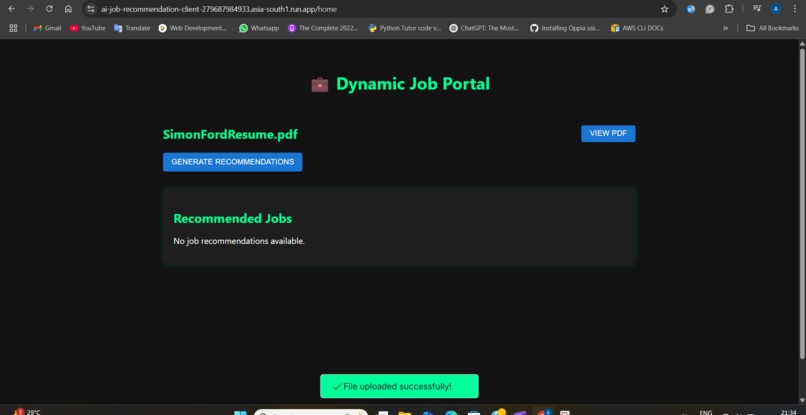This screenshot has width=806, height=415.
Task: Open the Extensions puzzle icon
Action: (x=729, y=9)
